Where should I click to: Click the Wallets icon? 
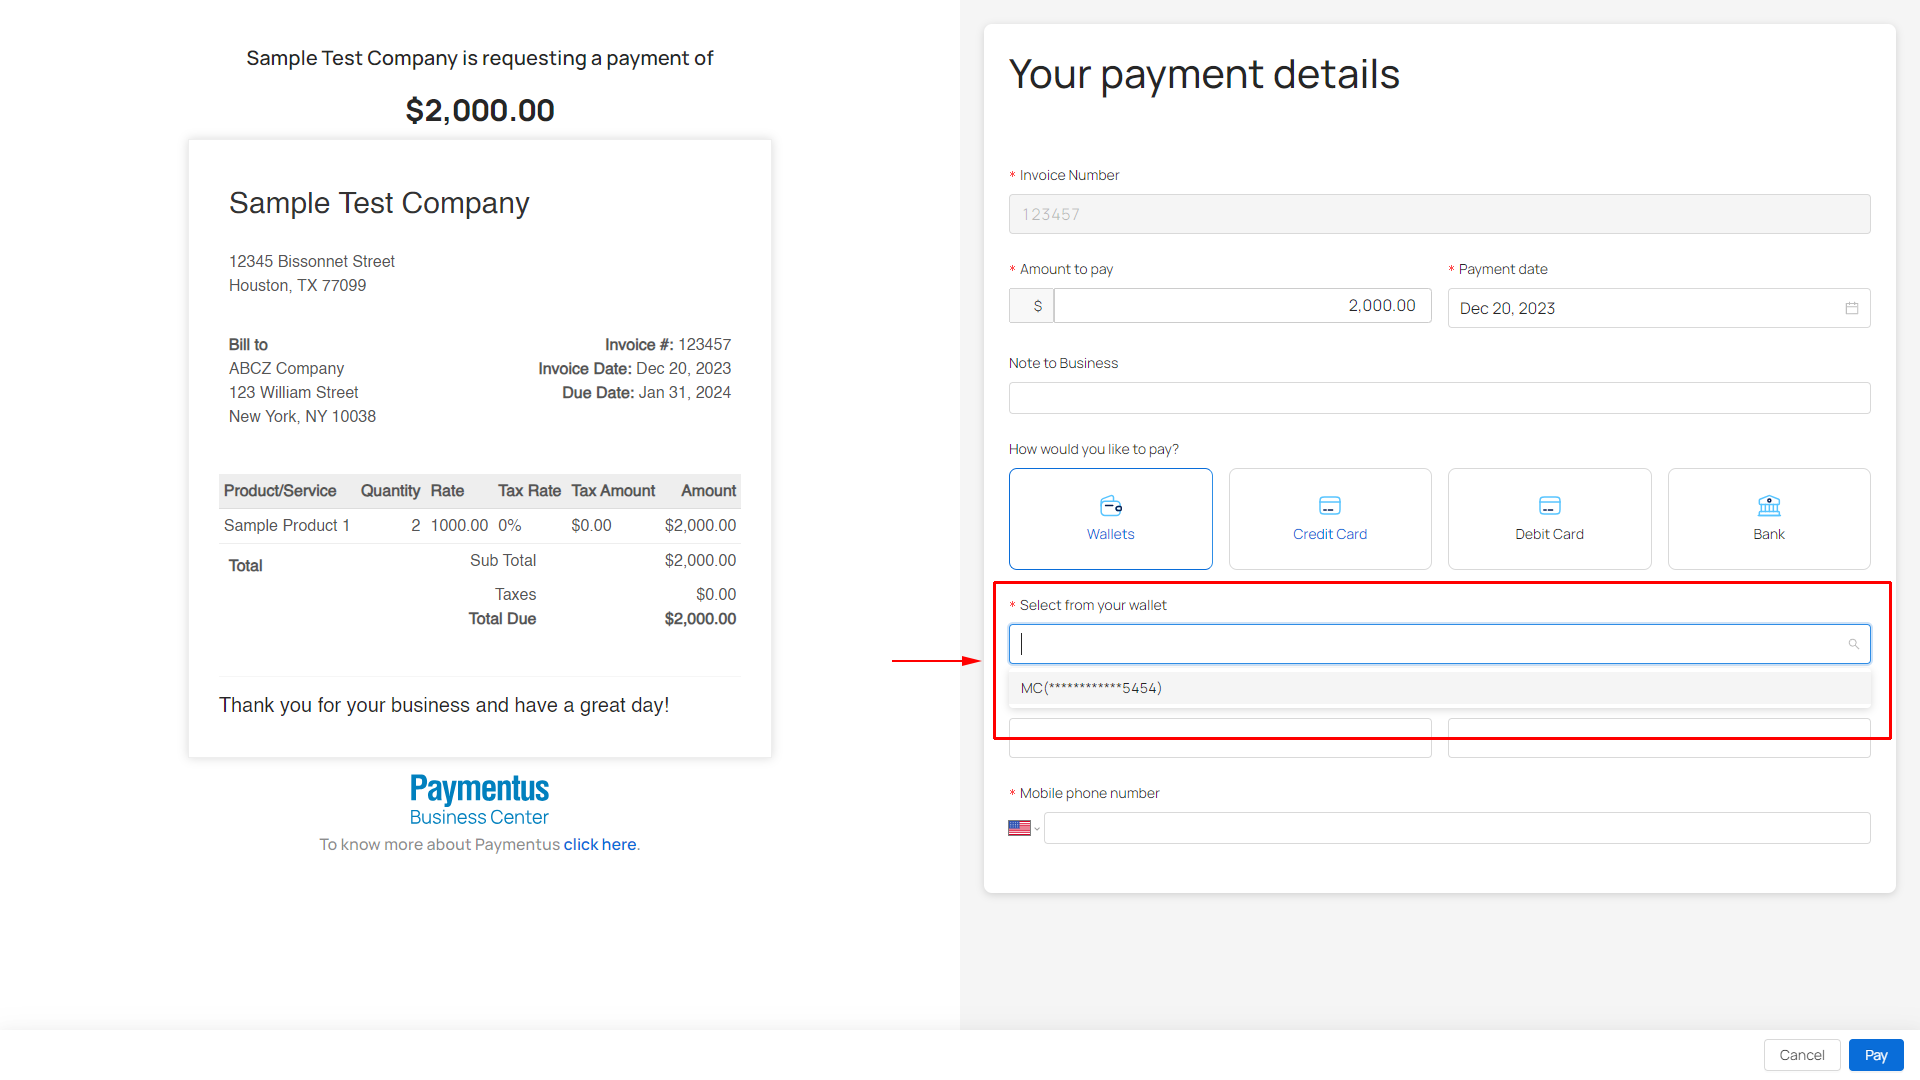(x=1111, y=506)
